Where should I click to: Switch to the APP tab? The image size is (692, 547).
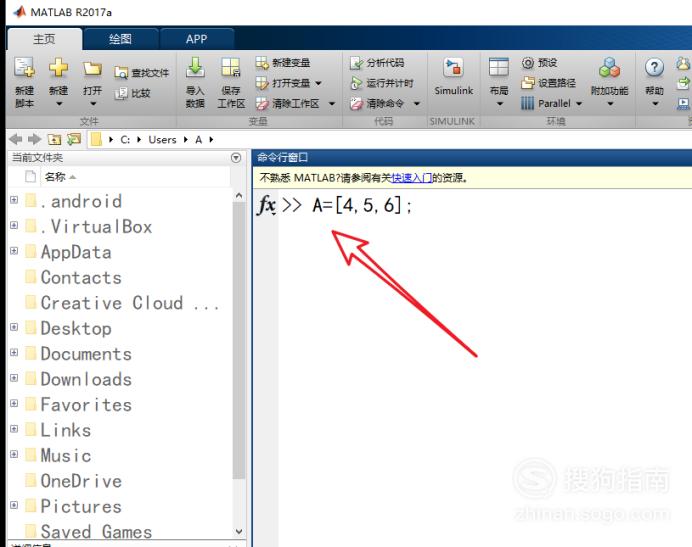tap(196, 39)
